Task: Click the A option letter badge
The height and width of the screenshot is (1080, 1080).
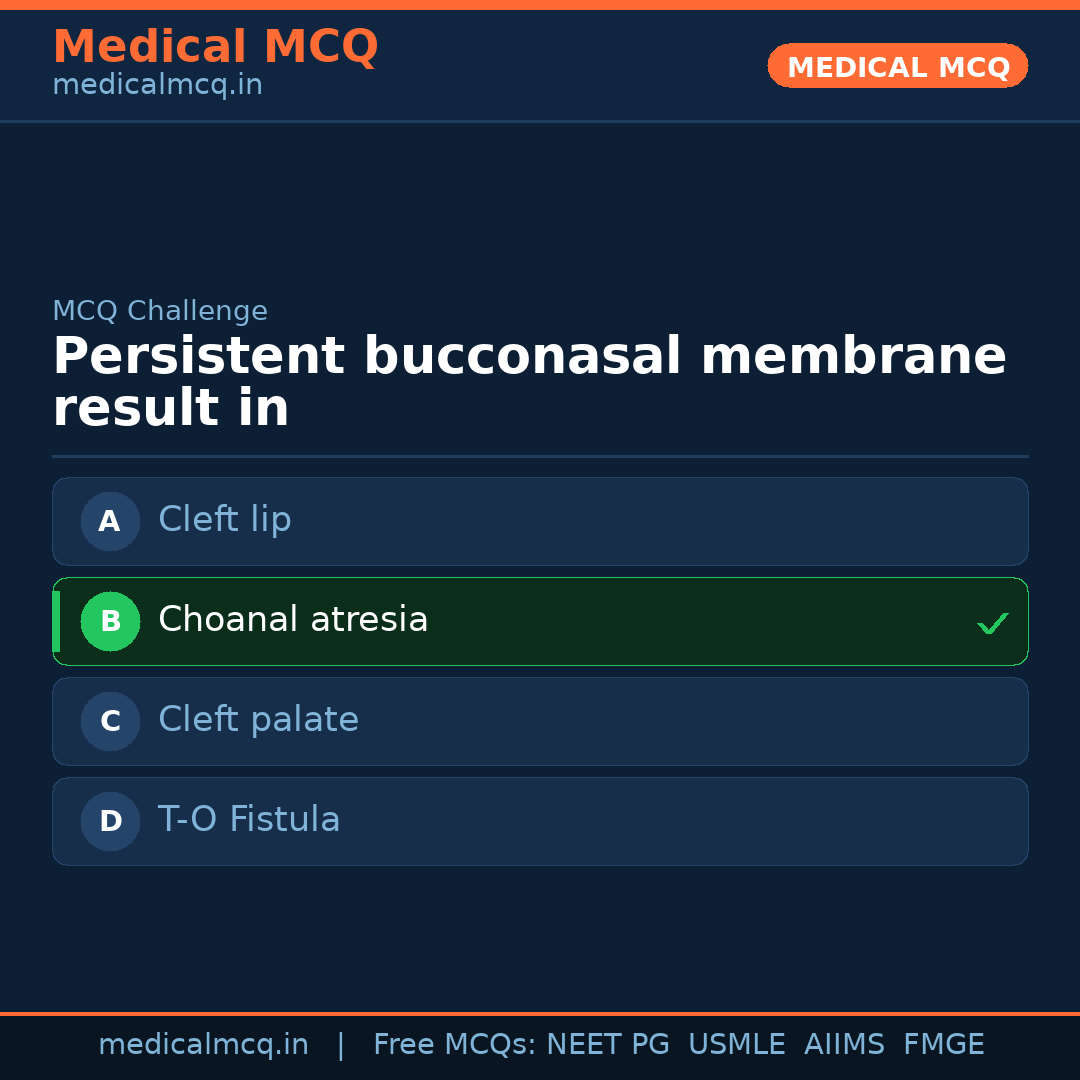Action: point(110,521)
